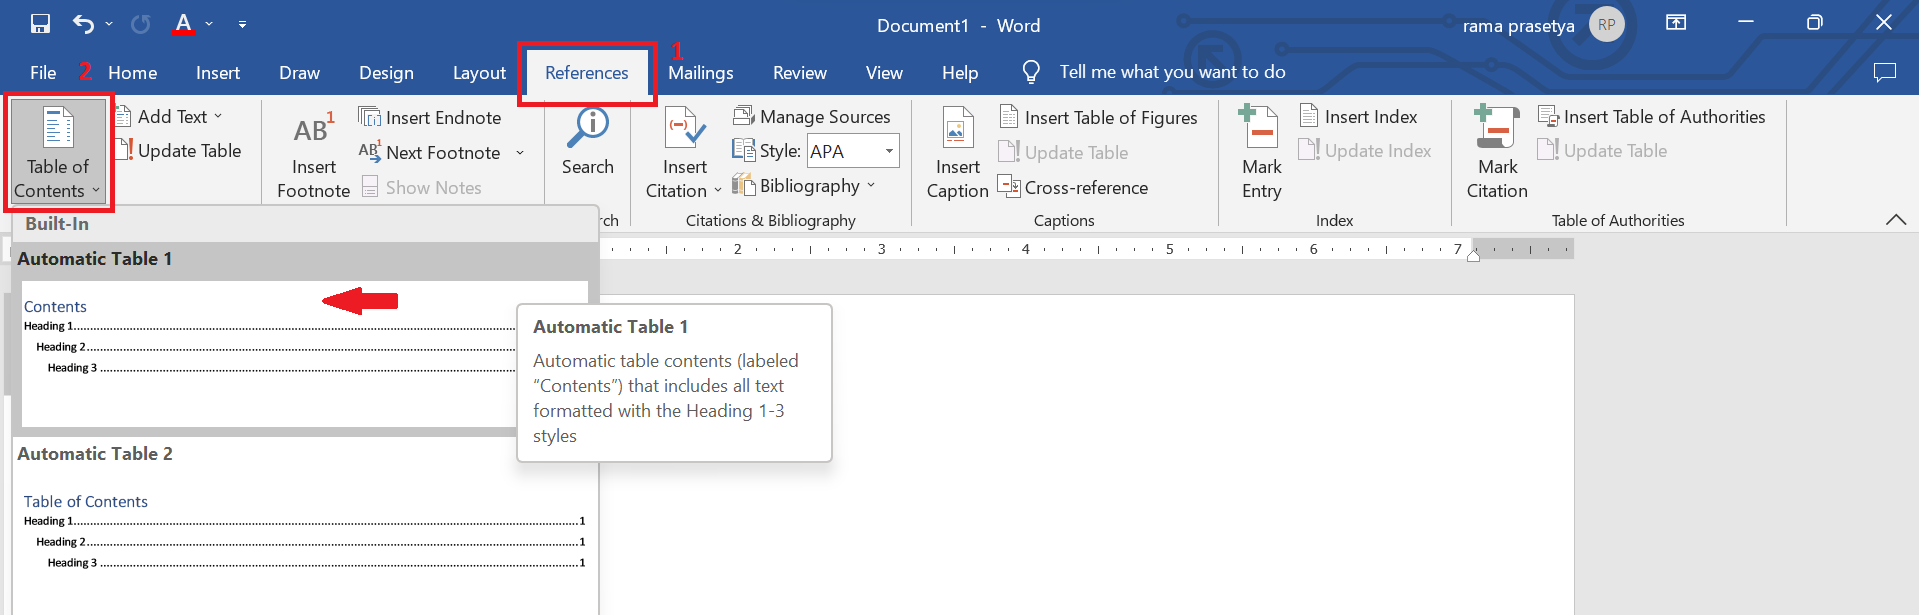Open the Mailings tab
This screenshot has width=1919, height=615.
point(701,73)
